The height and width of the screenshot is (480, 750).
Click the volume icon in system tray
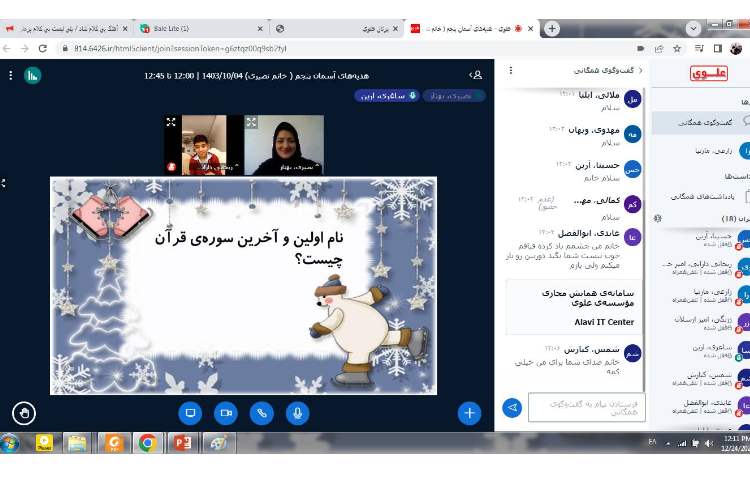point(709,443)
